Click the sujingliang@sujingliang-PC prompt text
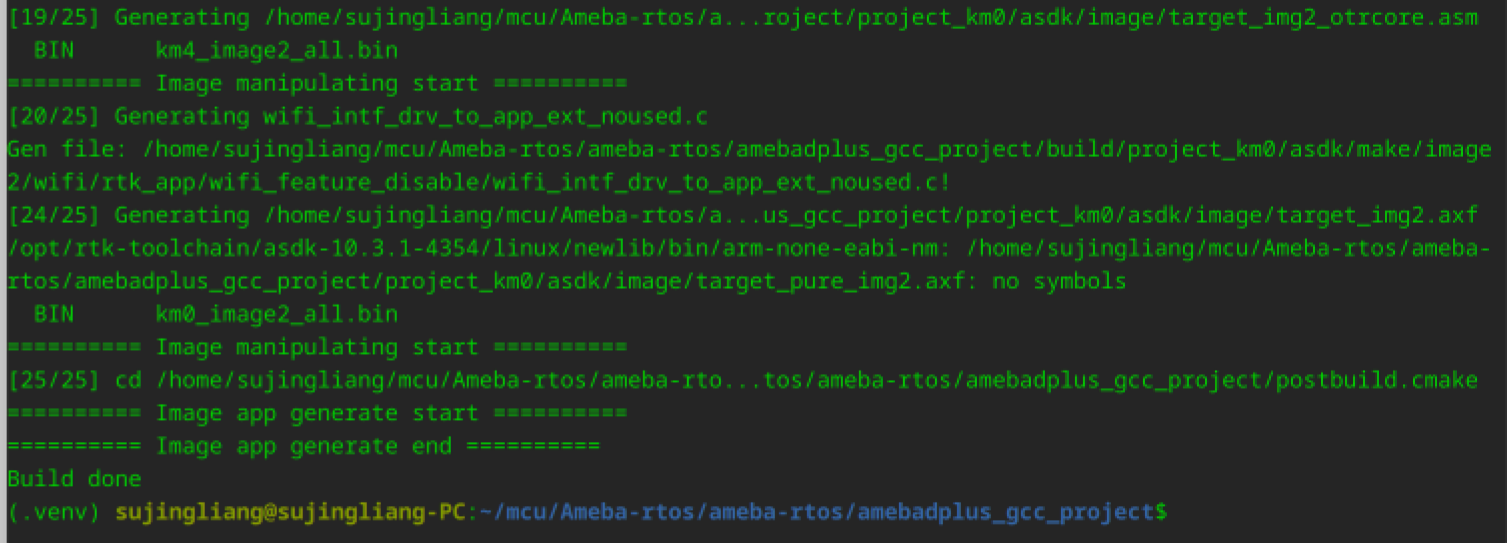 click(290, 513)
